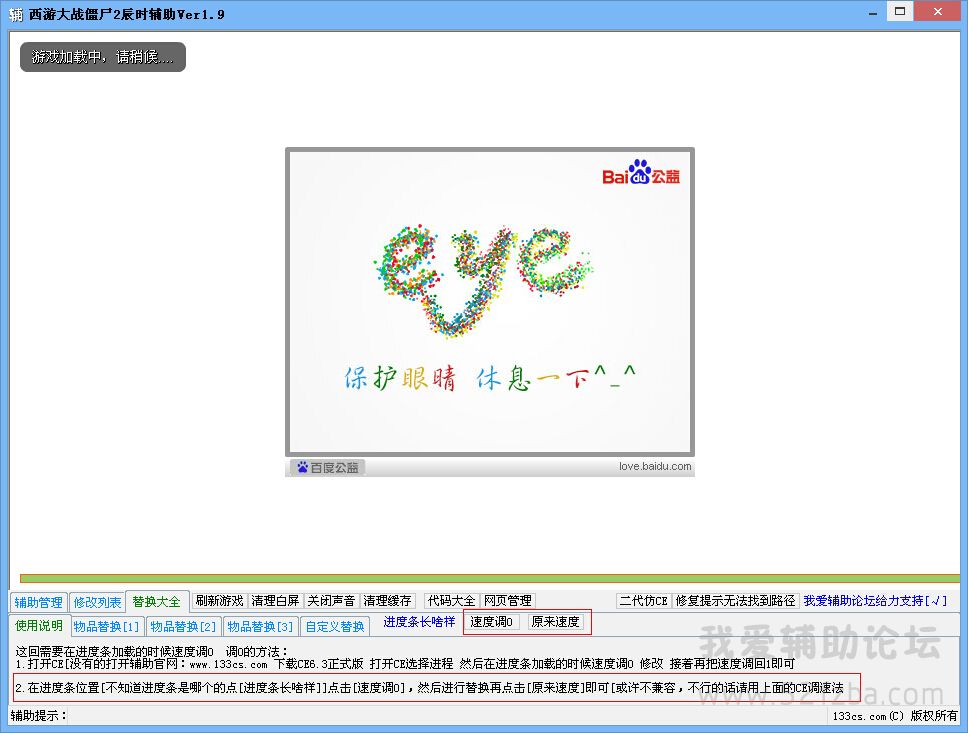Select the 替换大全 tab

pyautogui.click(x=156, y=601)
